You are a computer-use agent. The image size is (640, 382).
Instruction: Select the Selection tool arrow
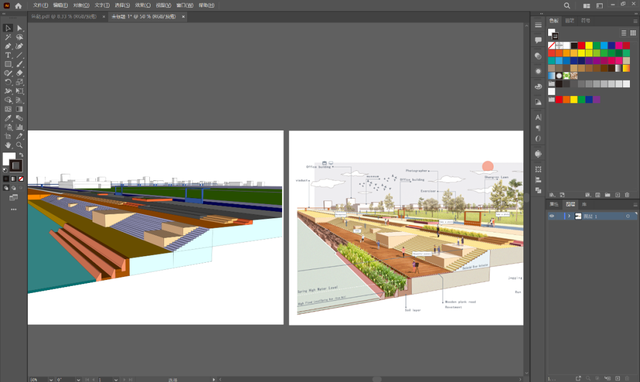(x=8, y=28)
